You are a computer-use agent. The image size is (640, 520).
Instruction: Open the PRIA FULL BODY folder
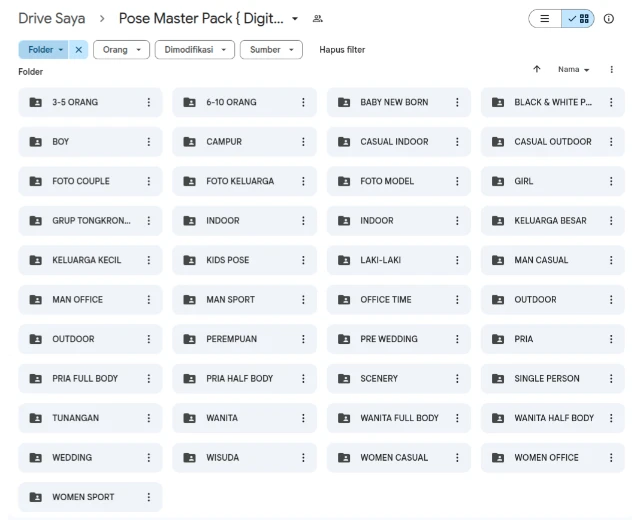90,379
